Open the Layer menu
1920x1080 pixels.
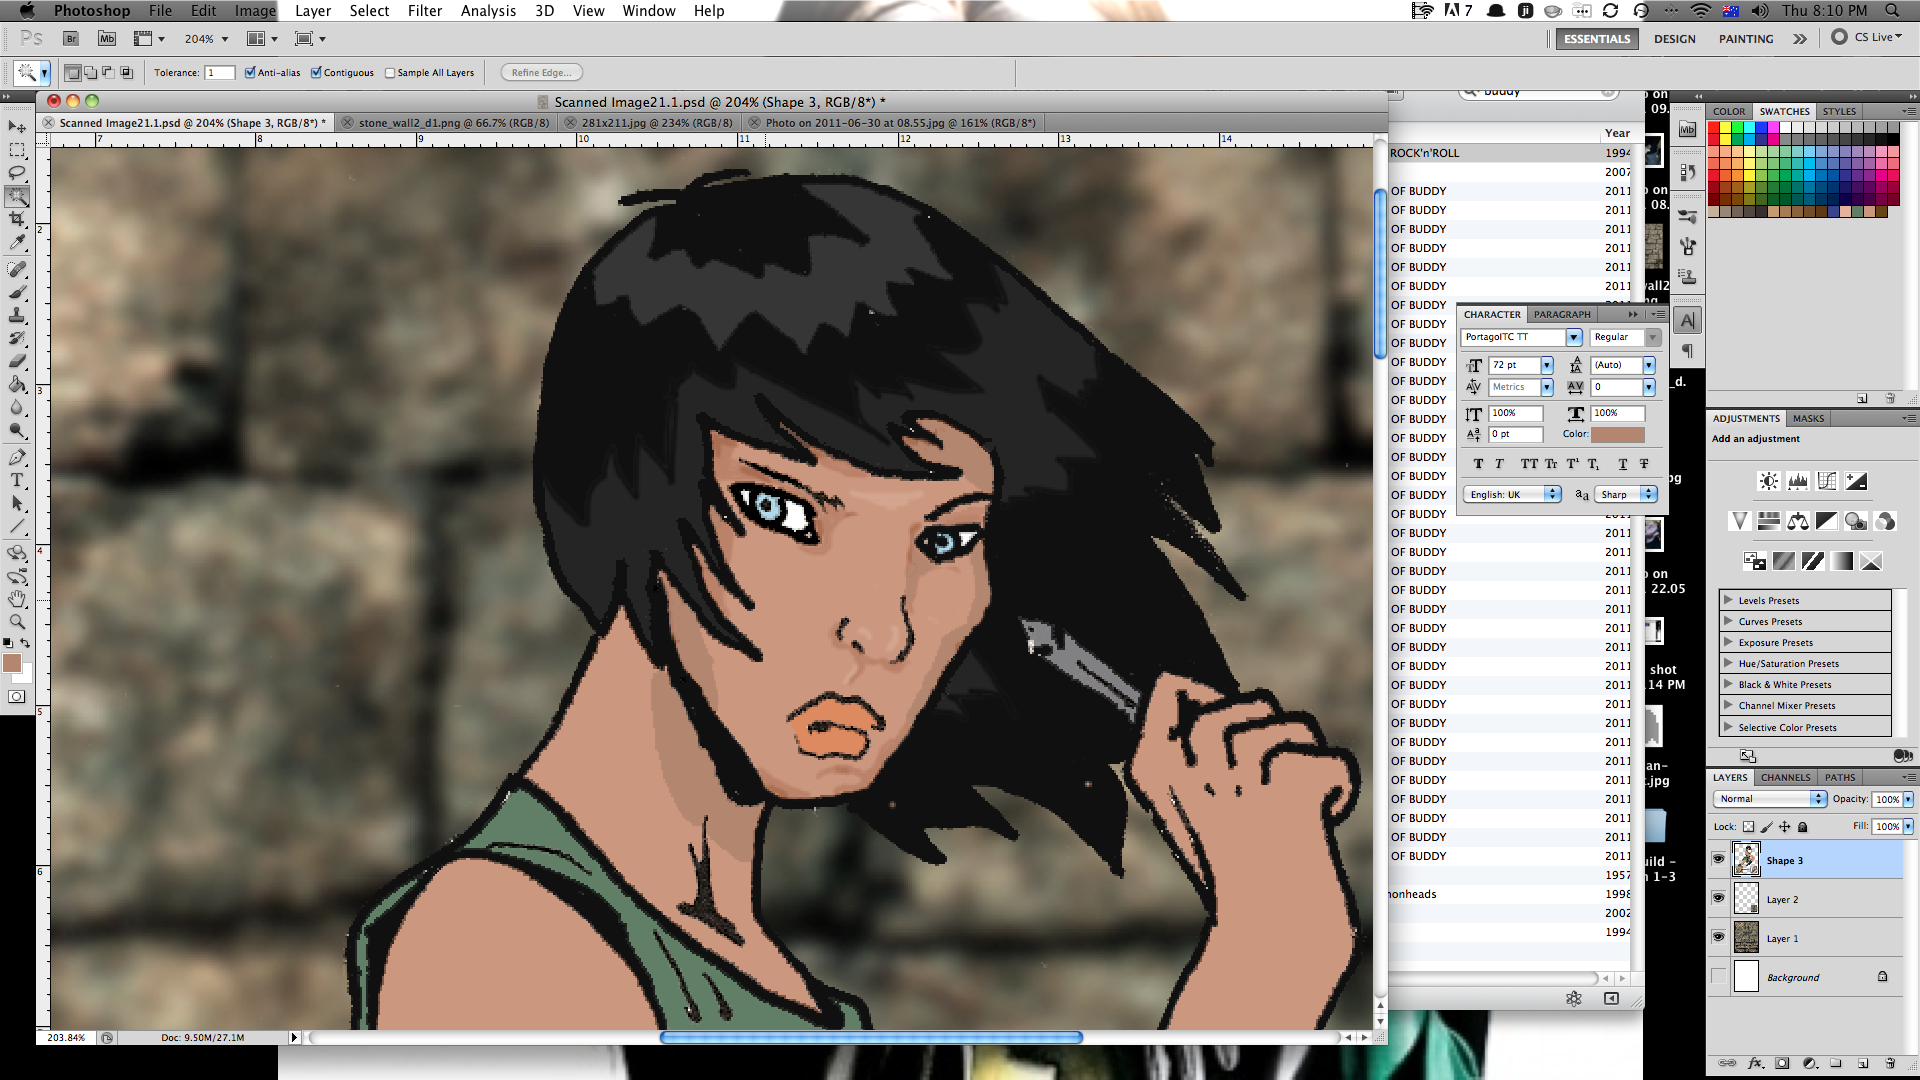(313, 11)
